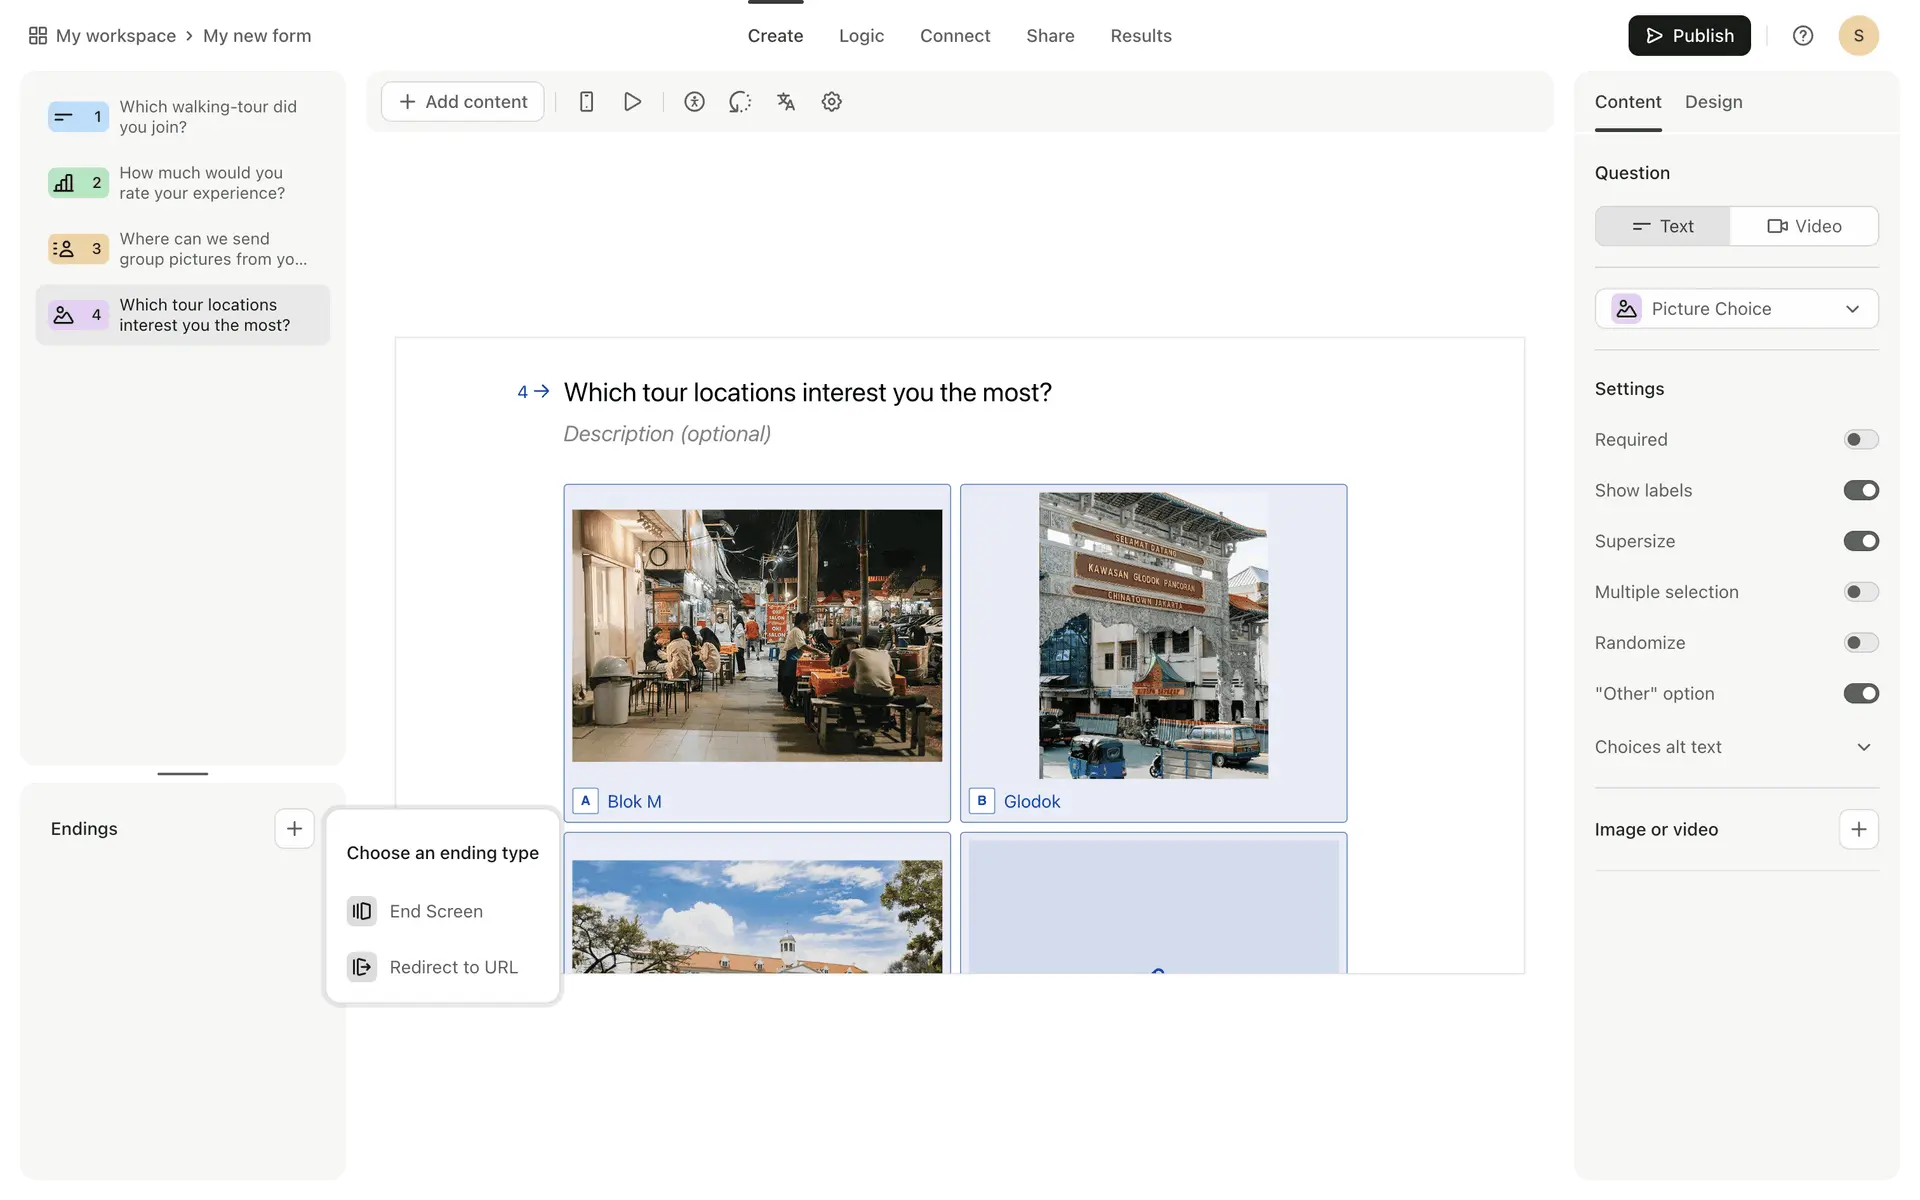This screenshot has width=1920, height=1200.
Task: Open the Design tab
Action: click(x=1713, y=102)
